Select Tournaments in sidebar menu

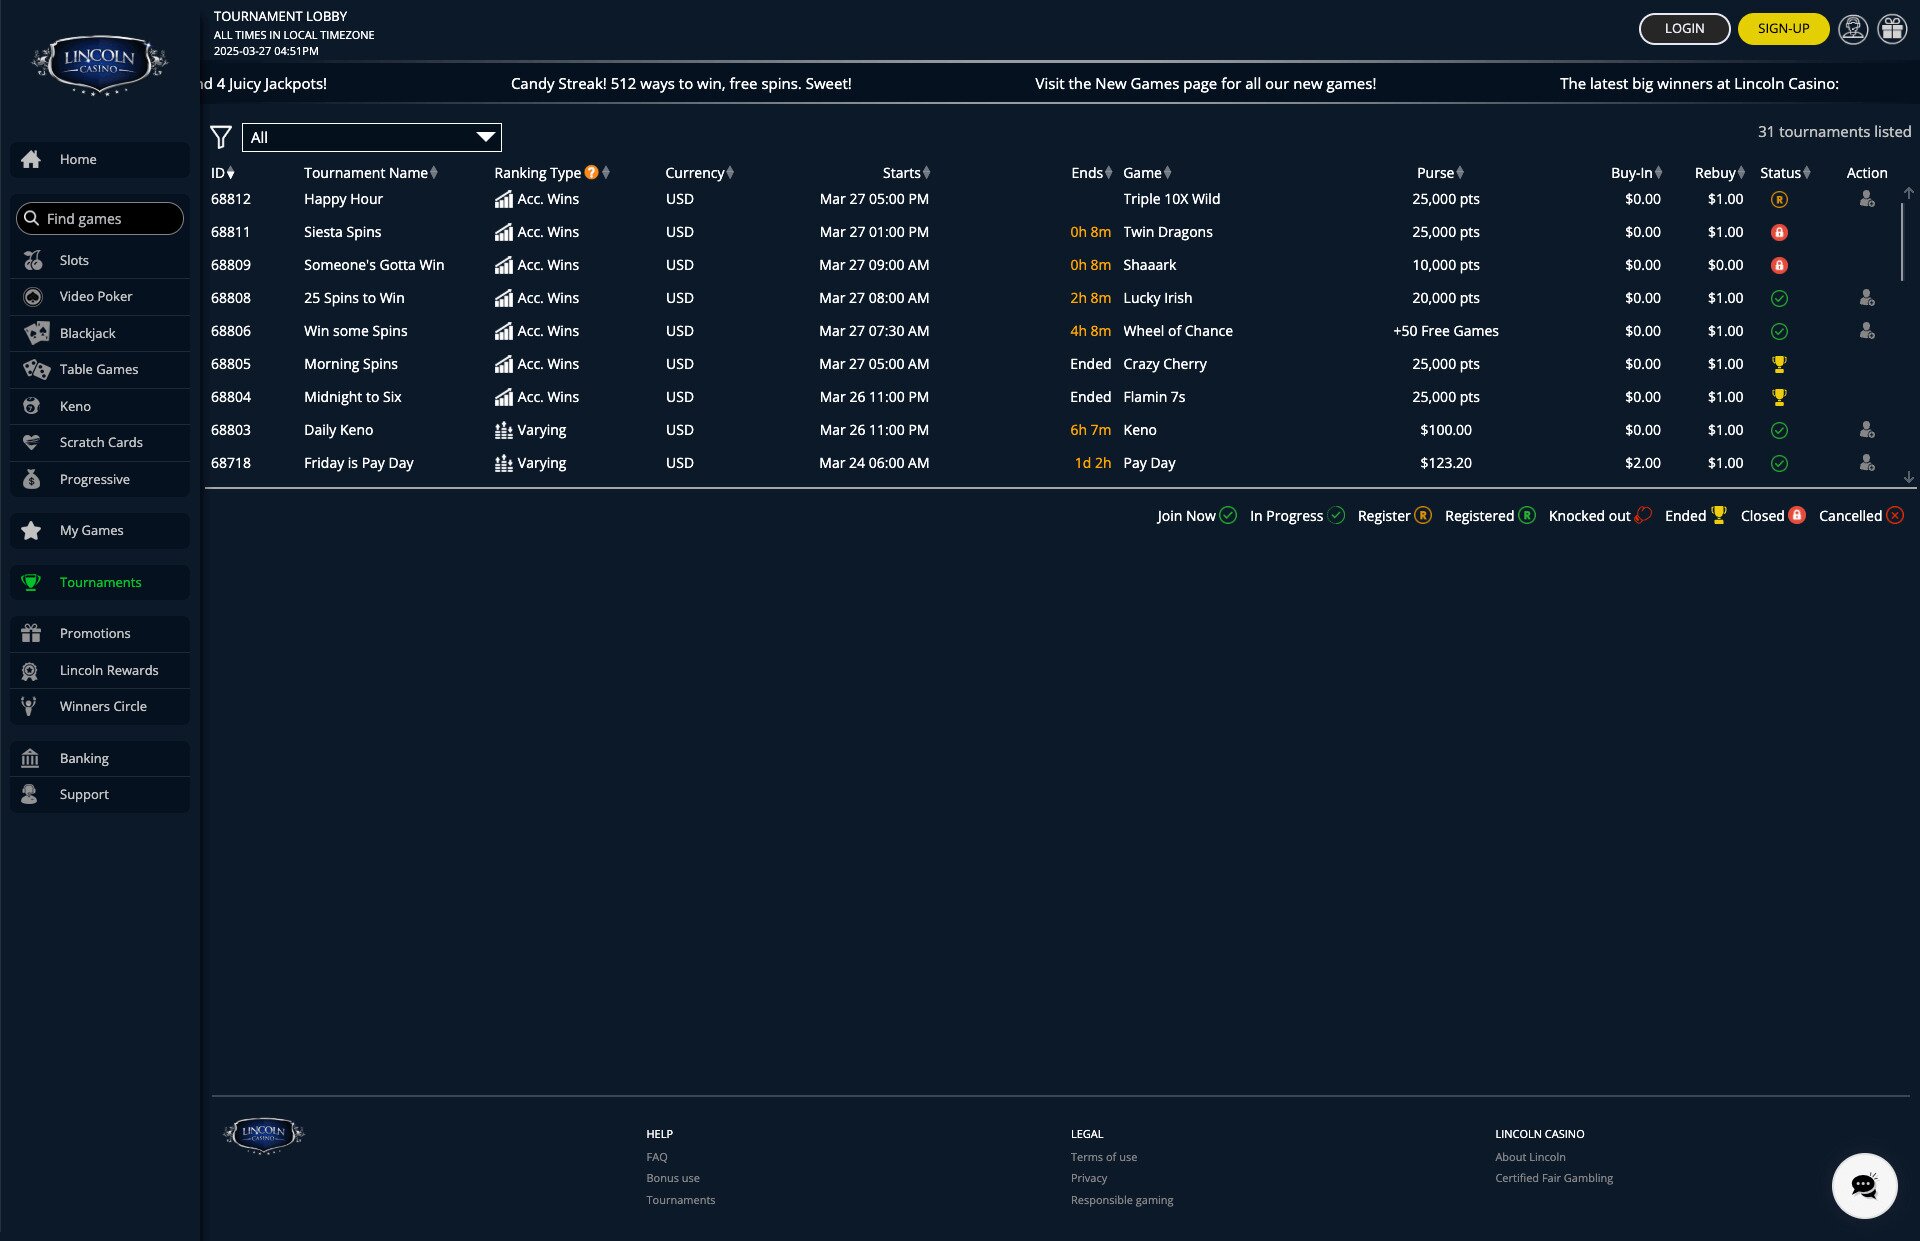(x=100, y=582)
